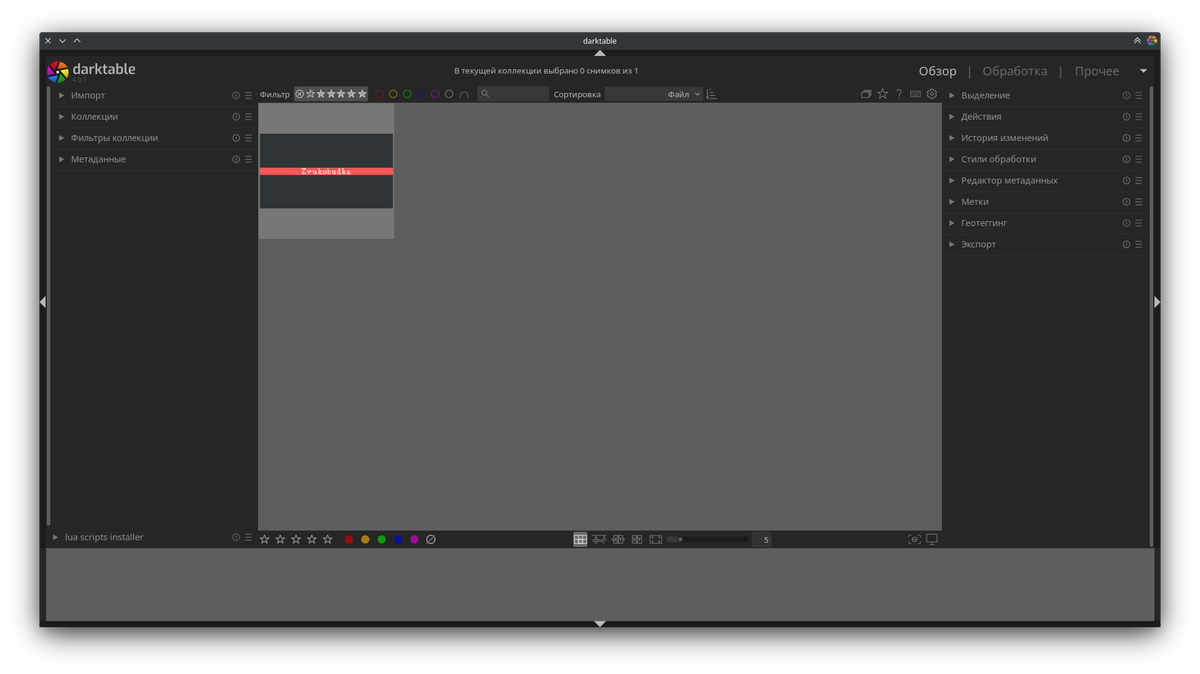Click the thumbnails-per-row number field

tap(761, 539)
